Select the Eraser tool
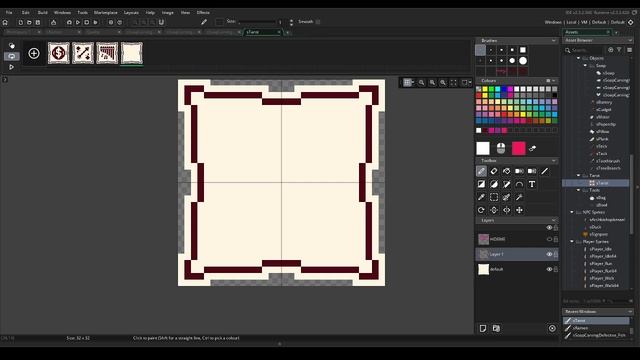640x360 pixels. [494, 171]
